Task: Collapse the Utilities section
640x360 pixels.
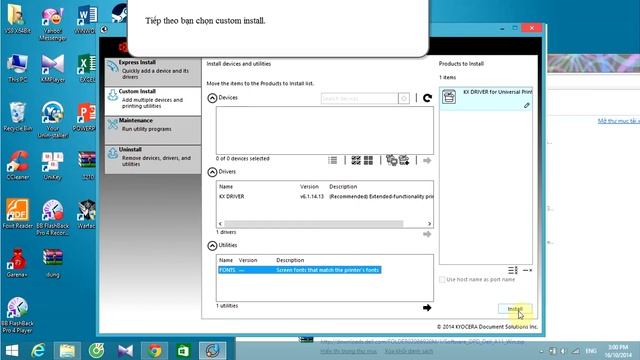Action: coord(212,245)
